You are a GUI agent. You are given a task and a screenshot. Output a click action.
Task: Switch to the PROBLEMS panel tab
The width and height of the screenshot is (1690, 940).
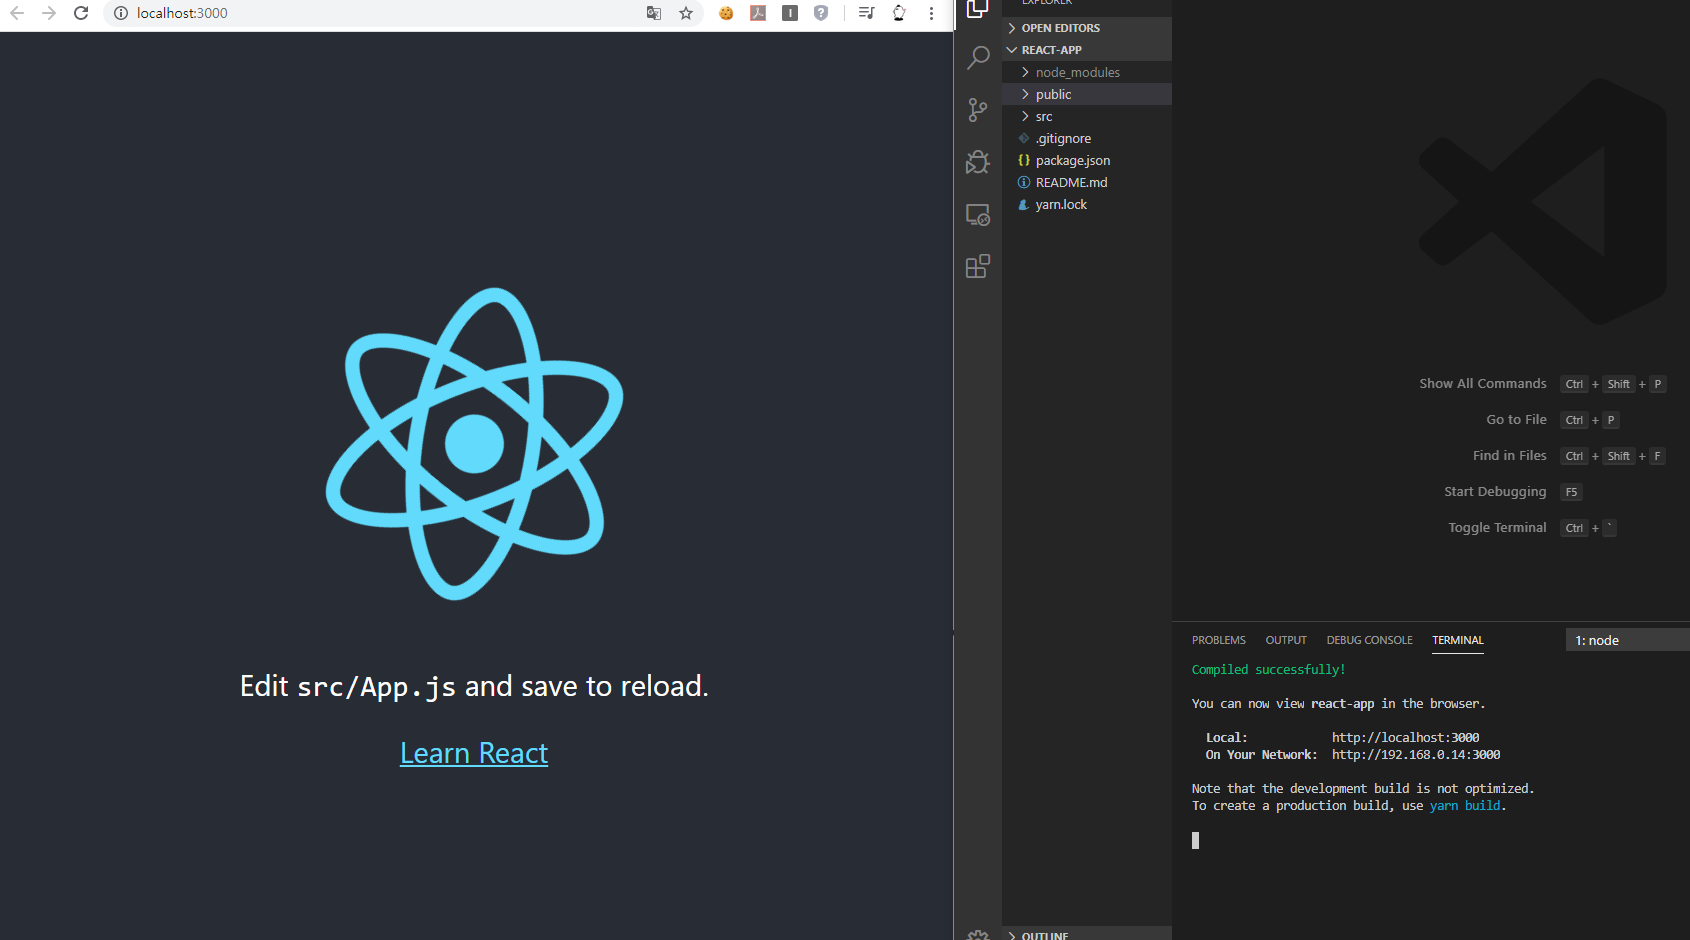click(1218, 640)
